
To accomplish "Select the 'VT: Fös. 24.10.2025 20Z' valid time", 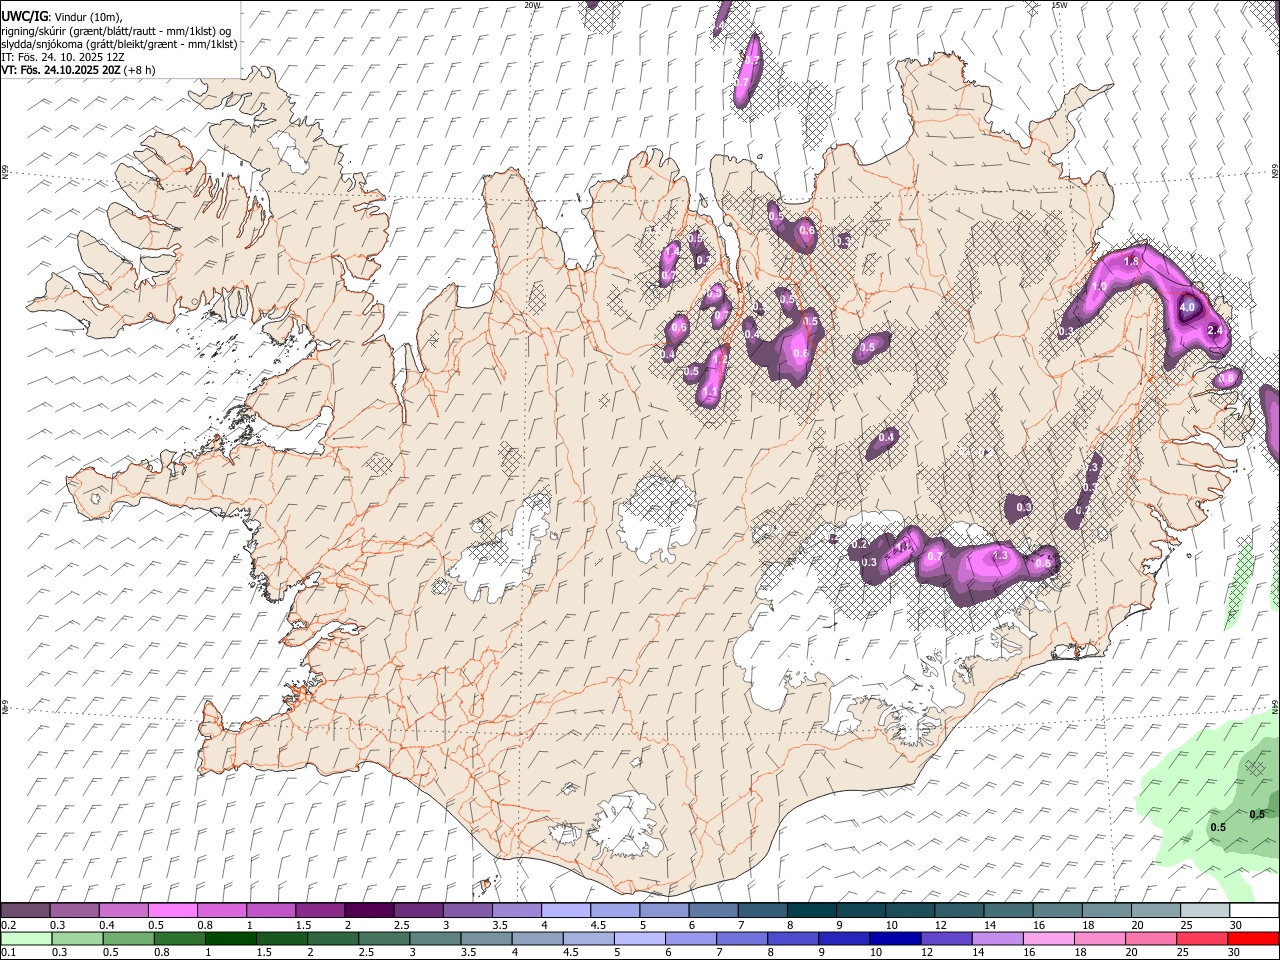I will pos(60,70).
